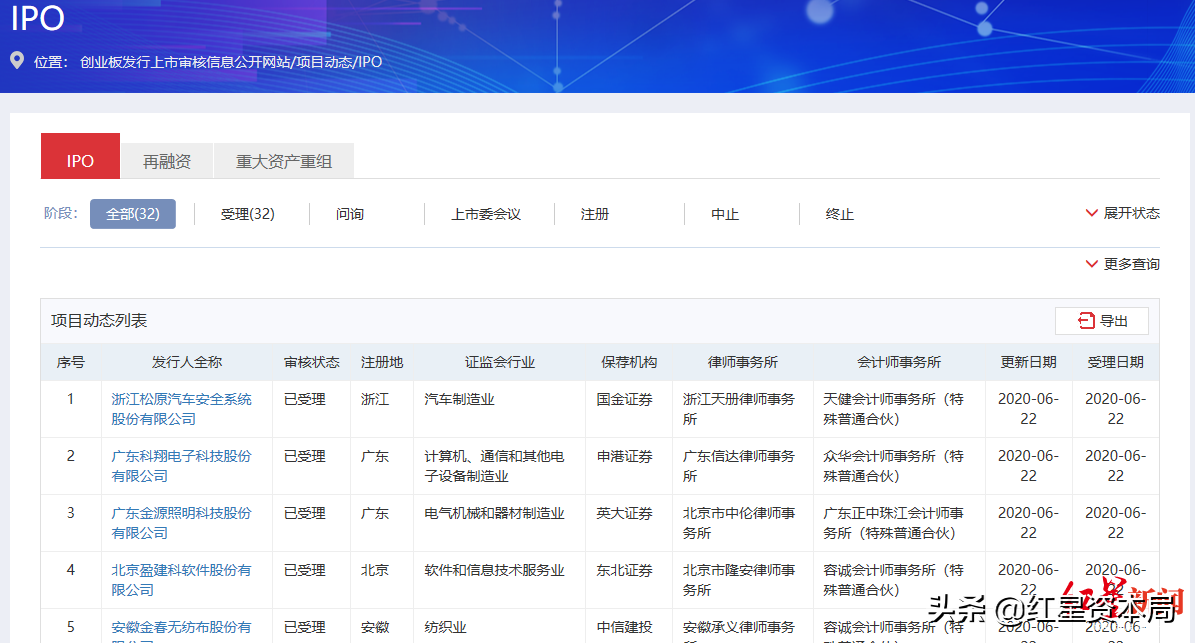The height and width of the screenshot is (643, 1195).
Task: Click the 更新日期 column header
Action: click(x=1028, y=362)
